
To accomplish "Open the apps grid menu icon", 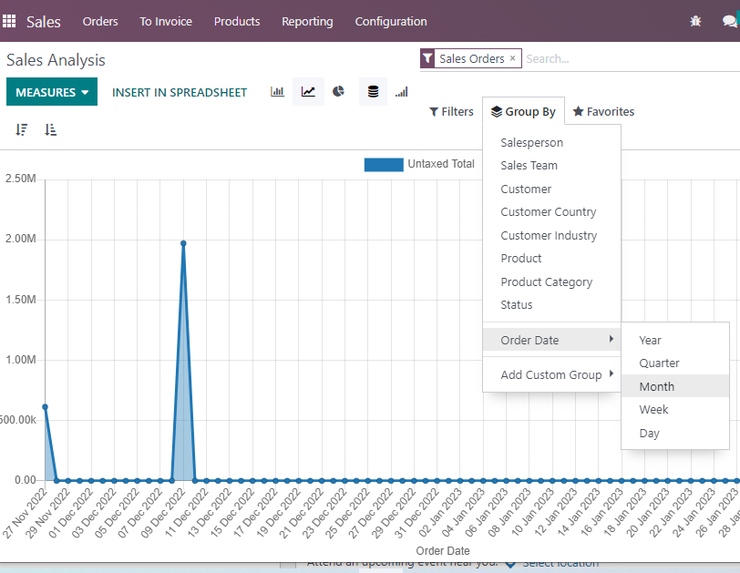I will pyautogui.click(x=9, y=21).
